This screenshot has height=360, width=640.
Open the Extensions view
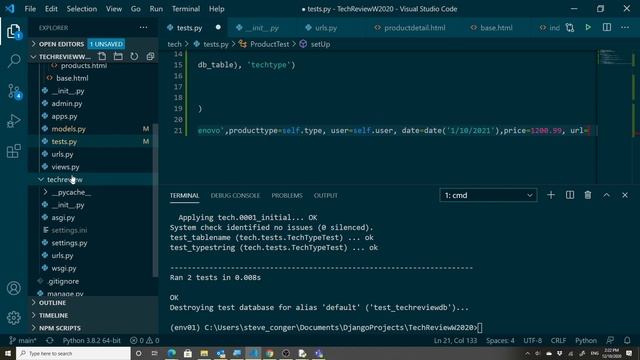tap(14, 151)
